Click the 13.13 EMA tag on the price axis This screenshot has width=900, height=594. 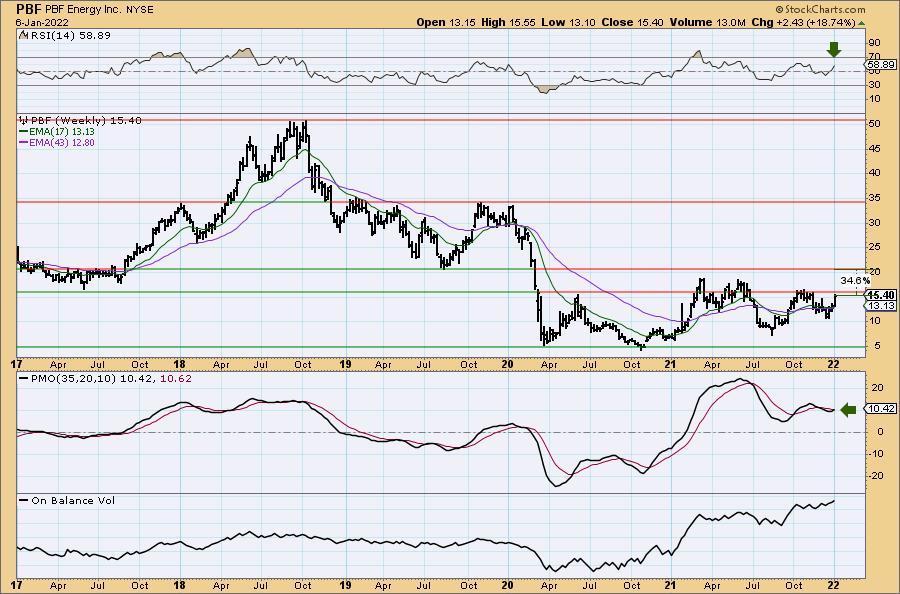pyautogui.click(x=882, y=306)
